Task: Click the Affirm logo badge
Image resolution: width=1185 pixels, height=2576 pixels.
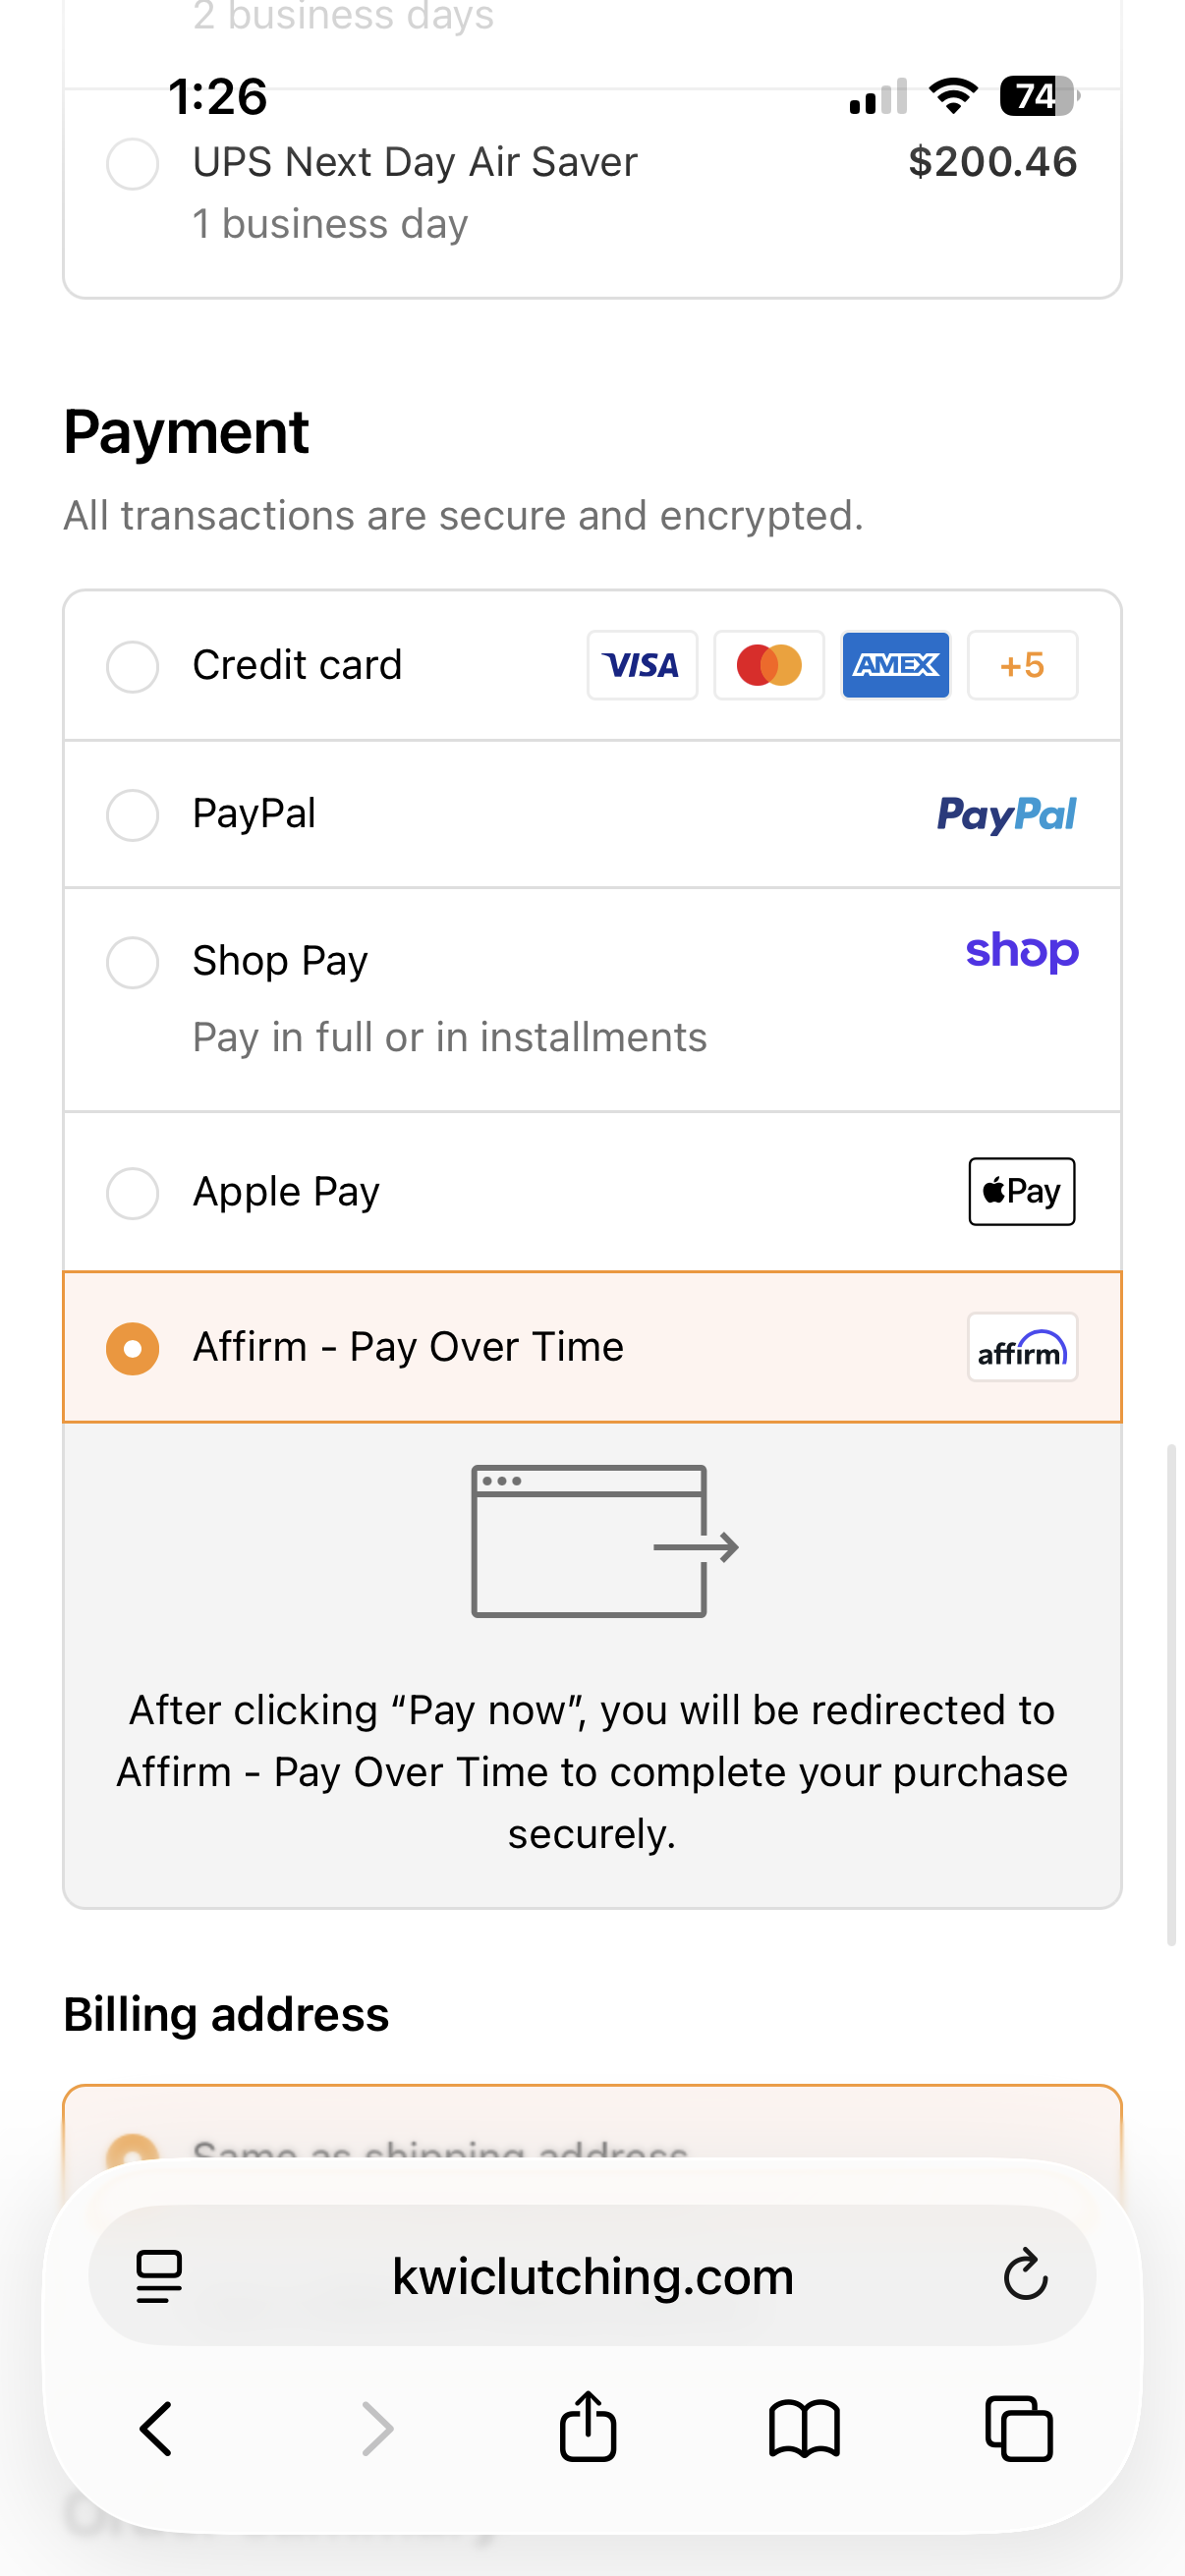Action: pos(1021,1347)
